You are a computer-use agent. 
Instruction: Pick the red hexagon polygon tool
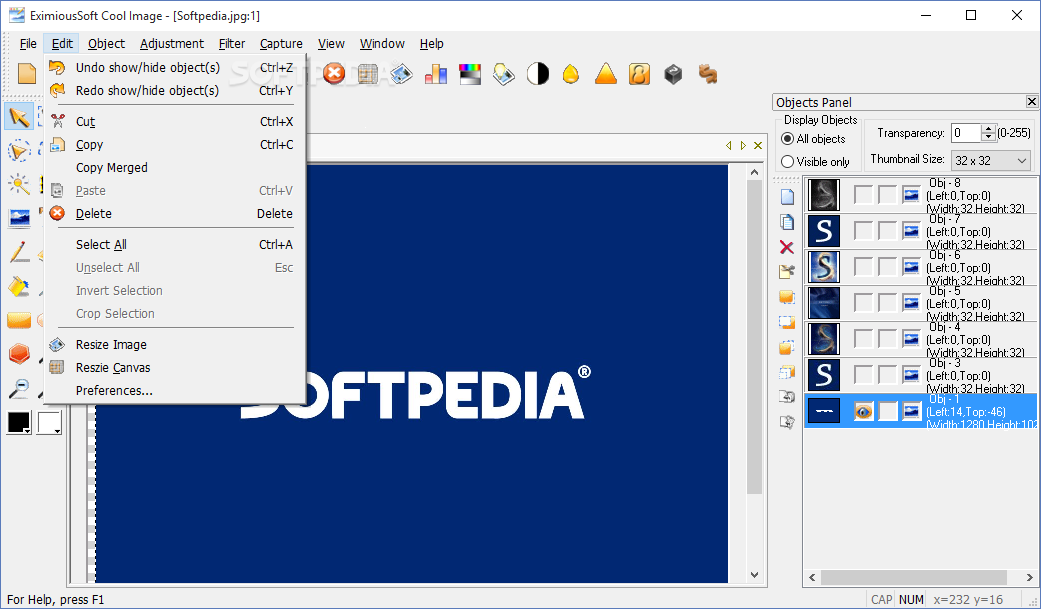point(19,354)
